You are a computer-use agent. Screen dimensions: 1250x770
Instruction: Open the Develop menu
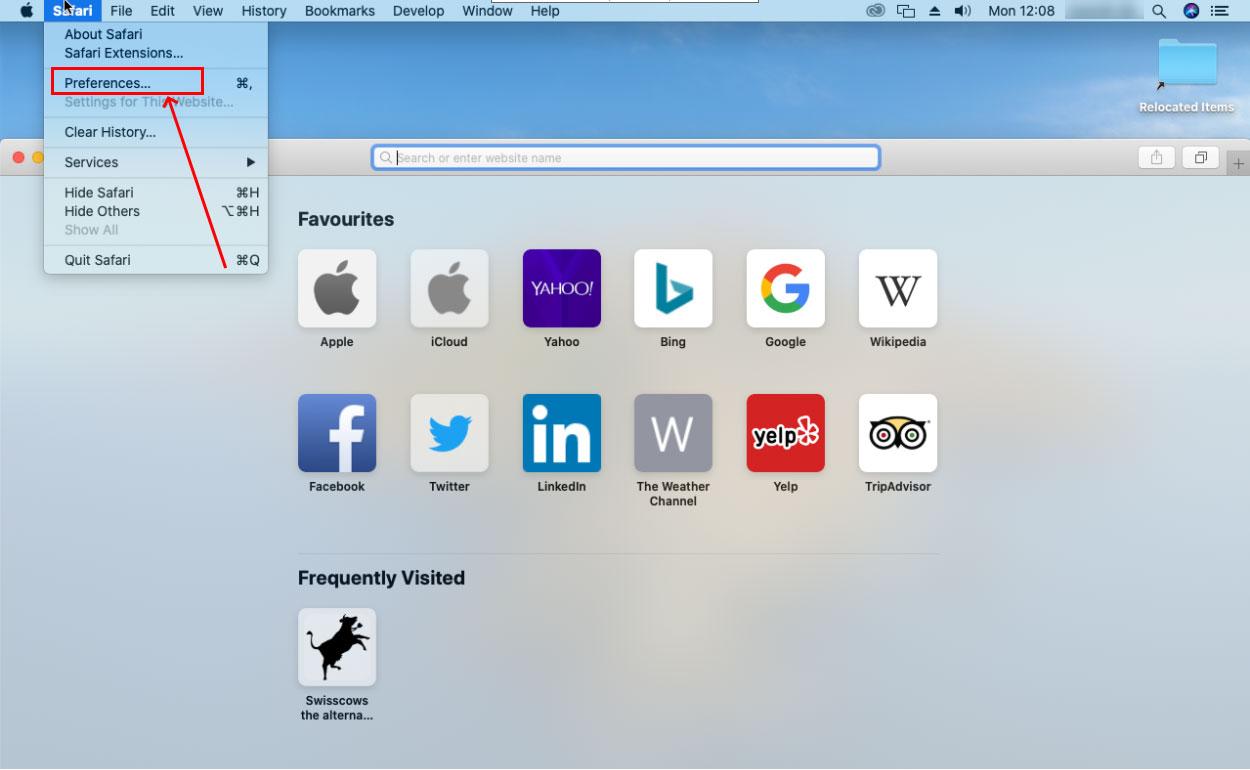click(x=418, y=11)
